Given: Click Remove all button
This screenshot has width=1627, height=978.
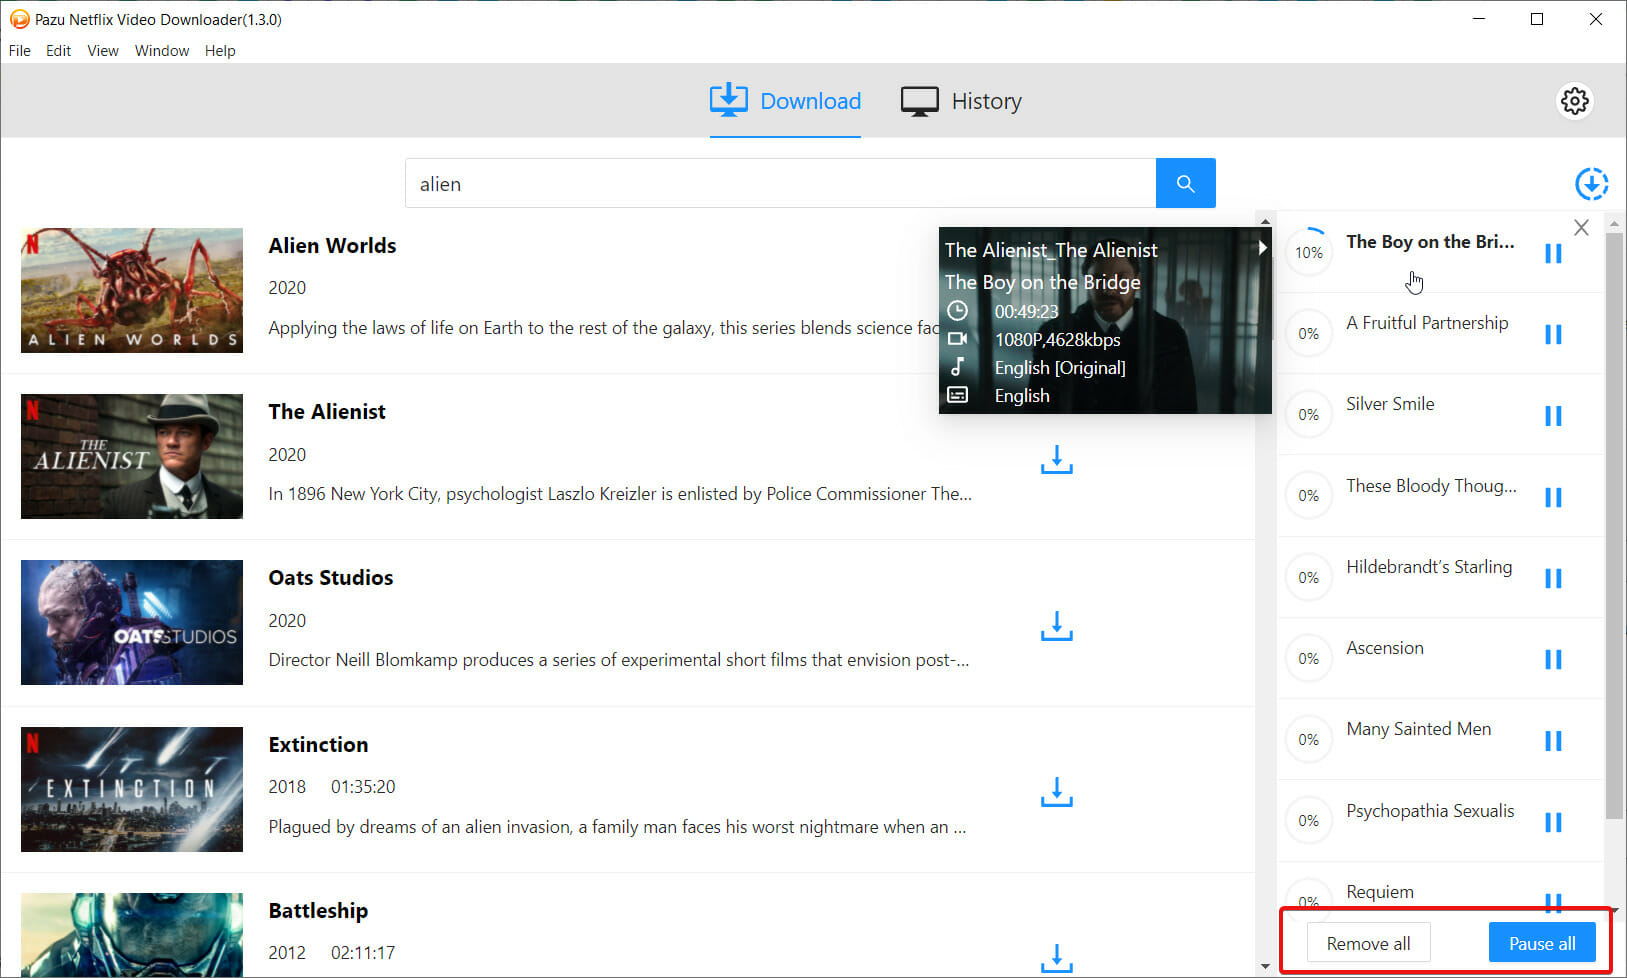Looking at the screenshot, I should pyautogui.click(x=1368, y=943).
